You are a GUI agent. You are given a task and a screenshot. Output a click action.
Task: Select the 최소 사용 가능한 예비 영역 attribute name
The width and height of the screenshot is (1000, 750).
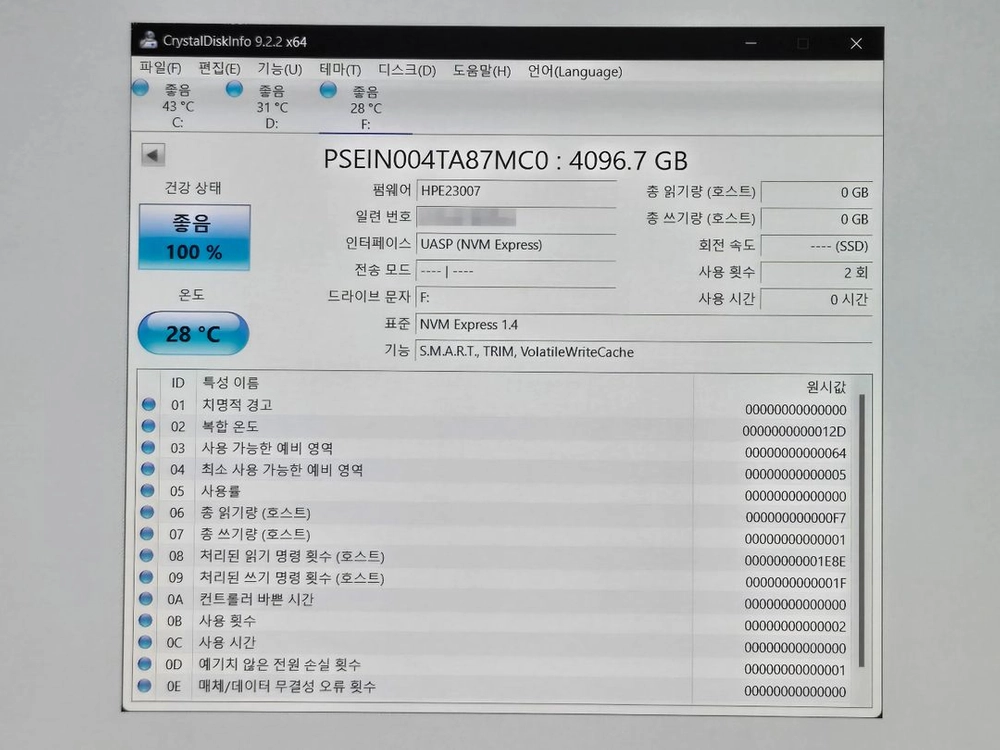282,470
